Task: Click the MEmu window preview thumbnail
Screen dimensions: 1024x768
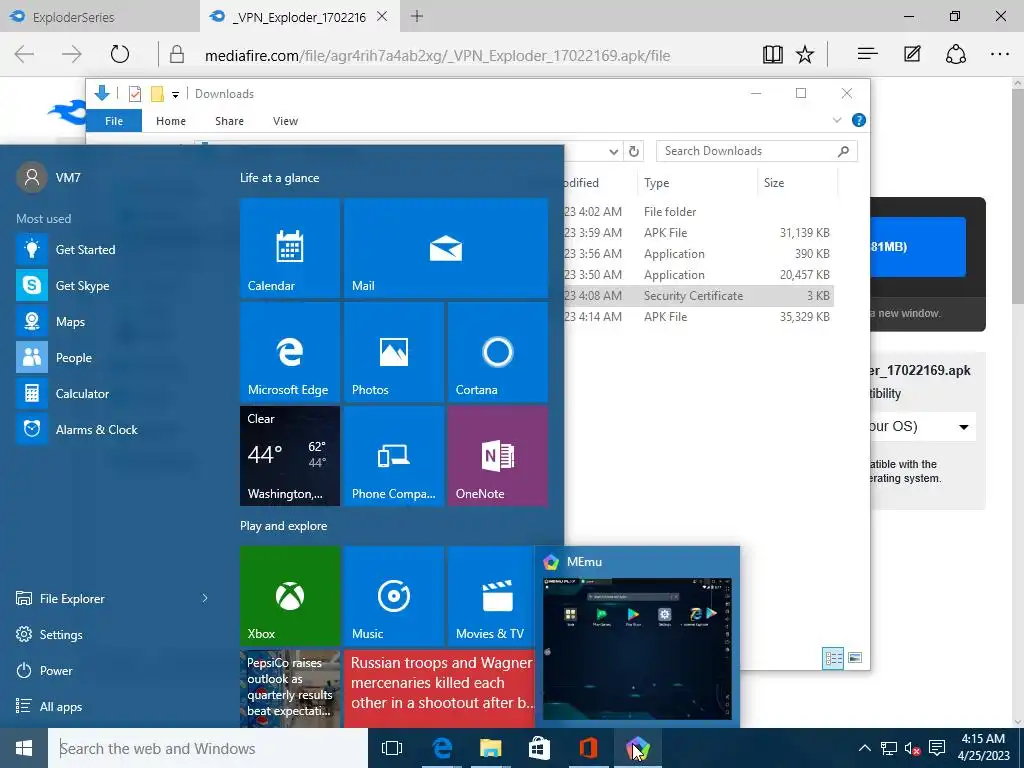Action: tap(637, 648)
